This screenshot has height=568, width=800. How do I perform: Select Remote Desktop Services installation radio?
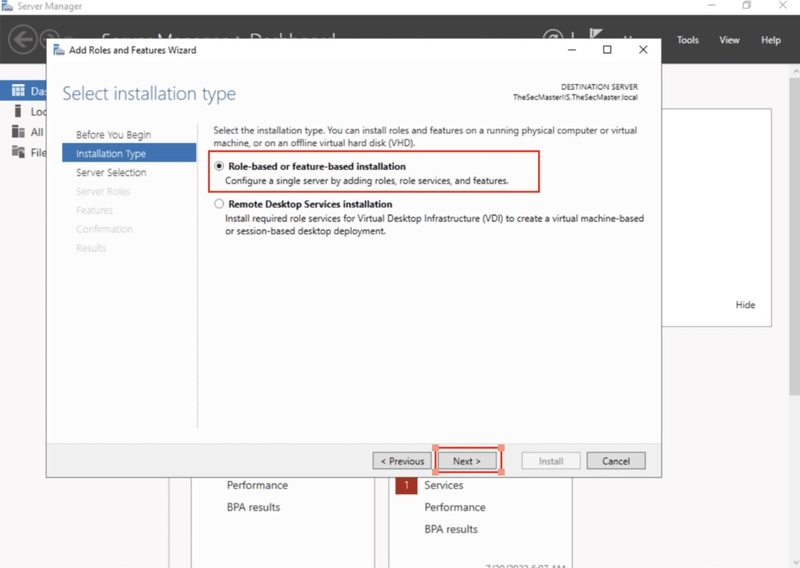(x=219, y=204)
